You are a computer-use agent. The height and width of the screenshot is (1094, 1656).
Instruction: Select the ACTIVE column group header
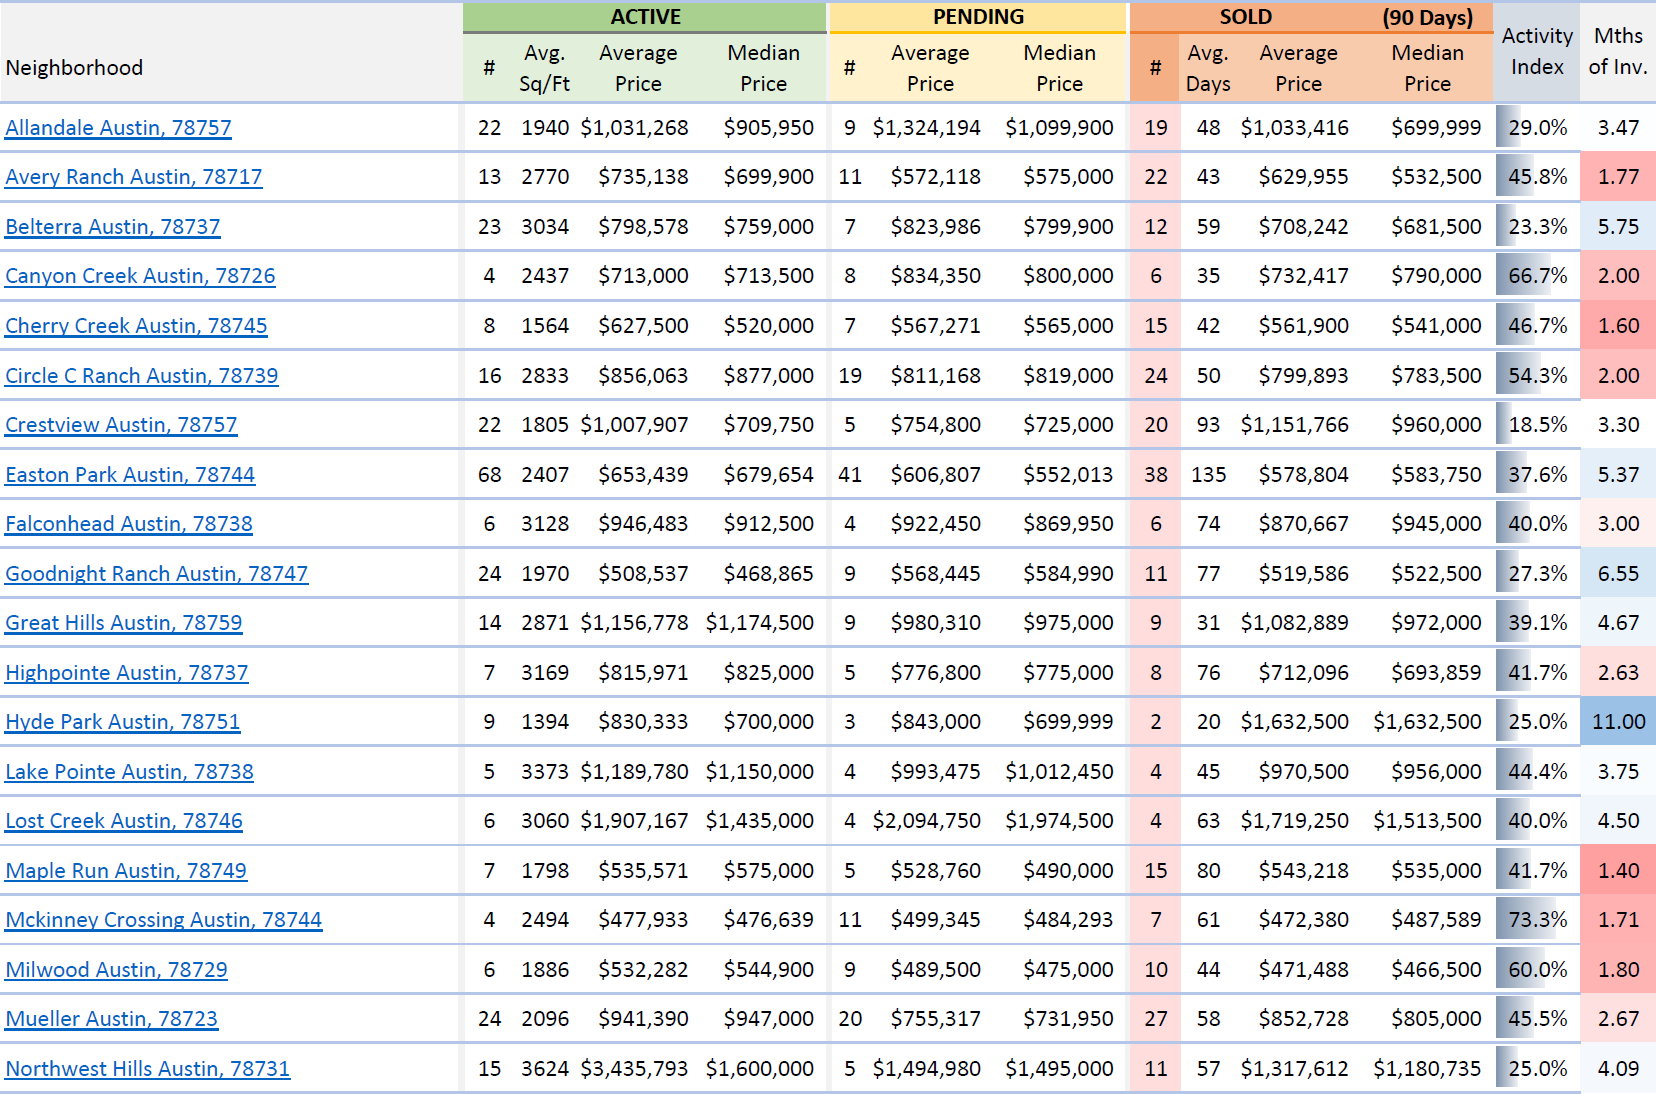click(x=645, y=17)
